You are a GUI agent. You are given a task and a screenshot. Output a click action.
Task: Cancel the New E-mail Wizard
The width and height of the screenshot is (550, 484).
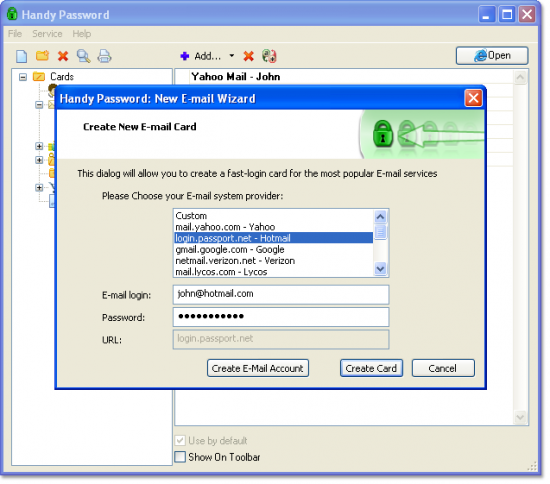(443, 368)
